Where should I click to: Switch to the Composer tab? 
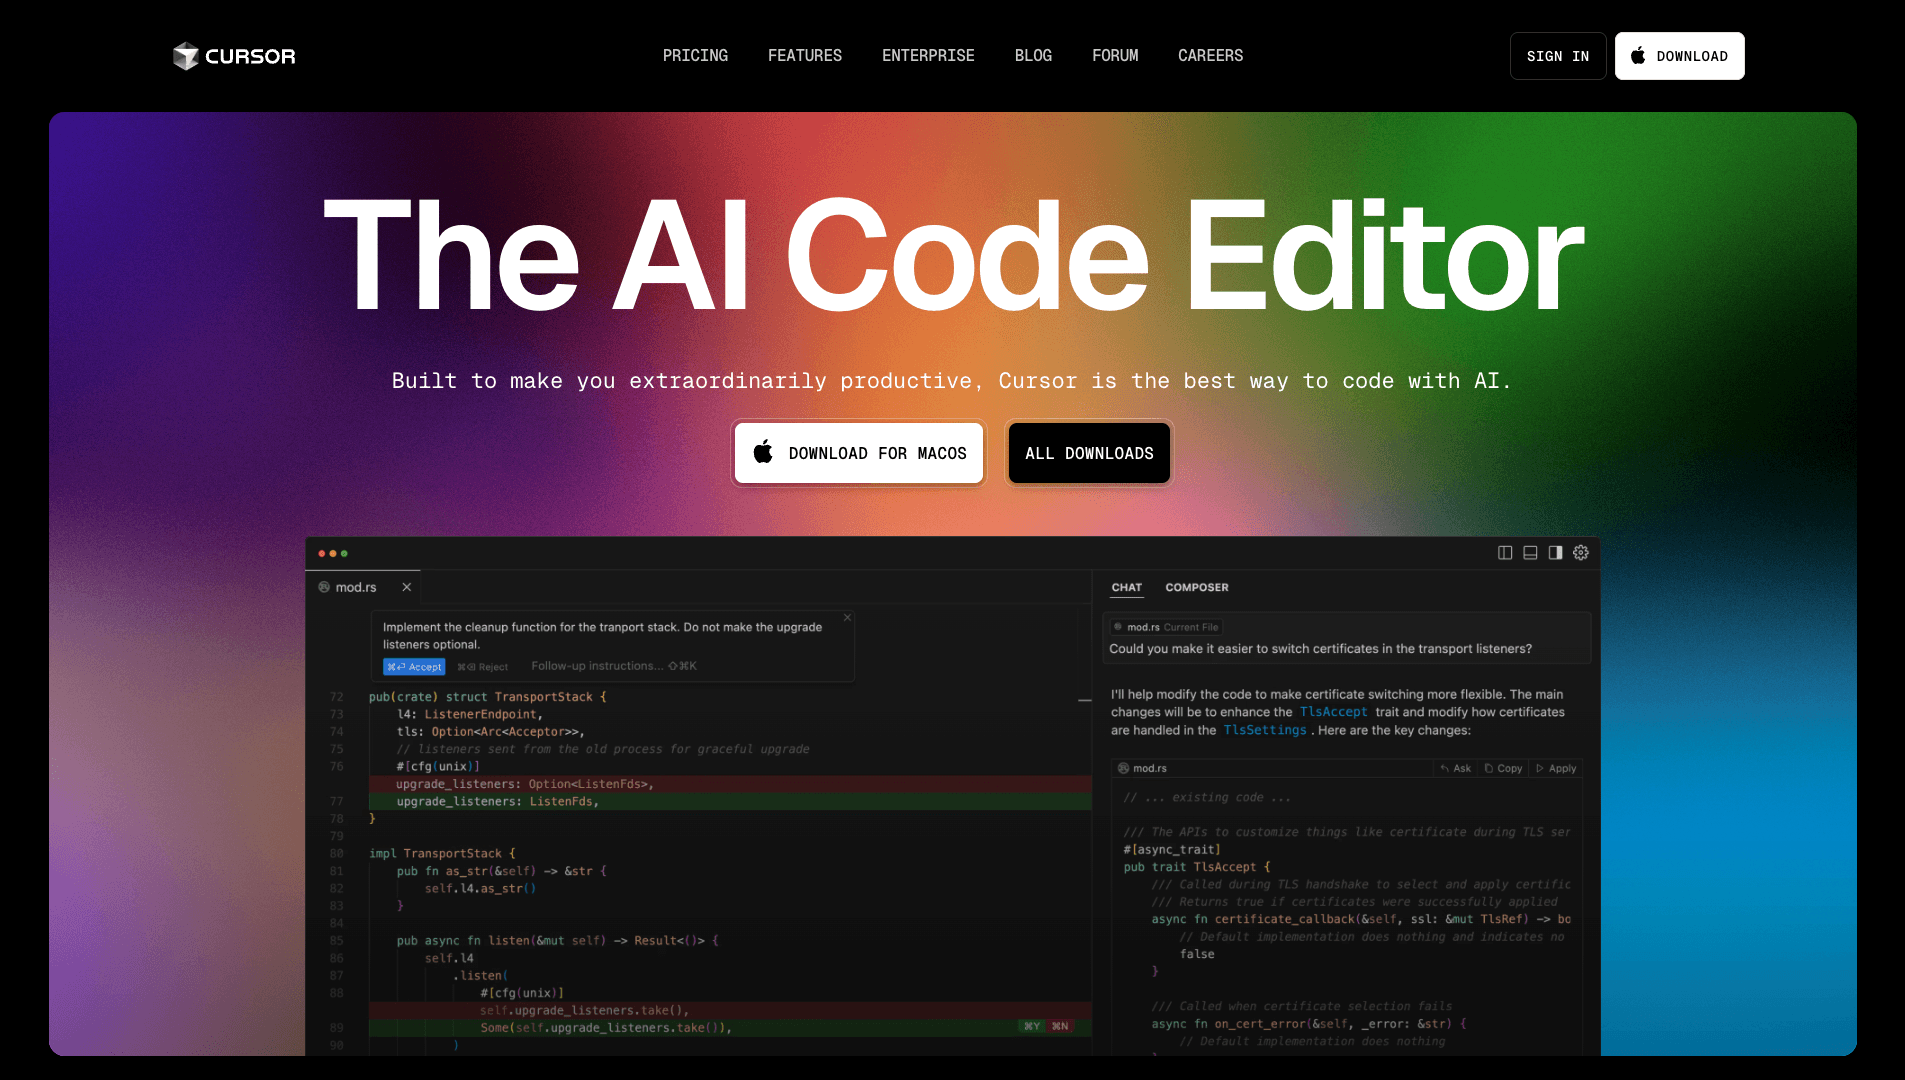[x=1197, y=588]
